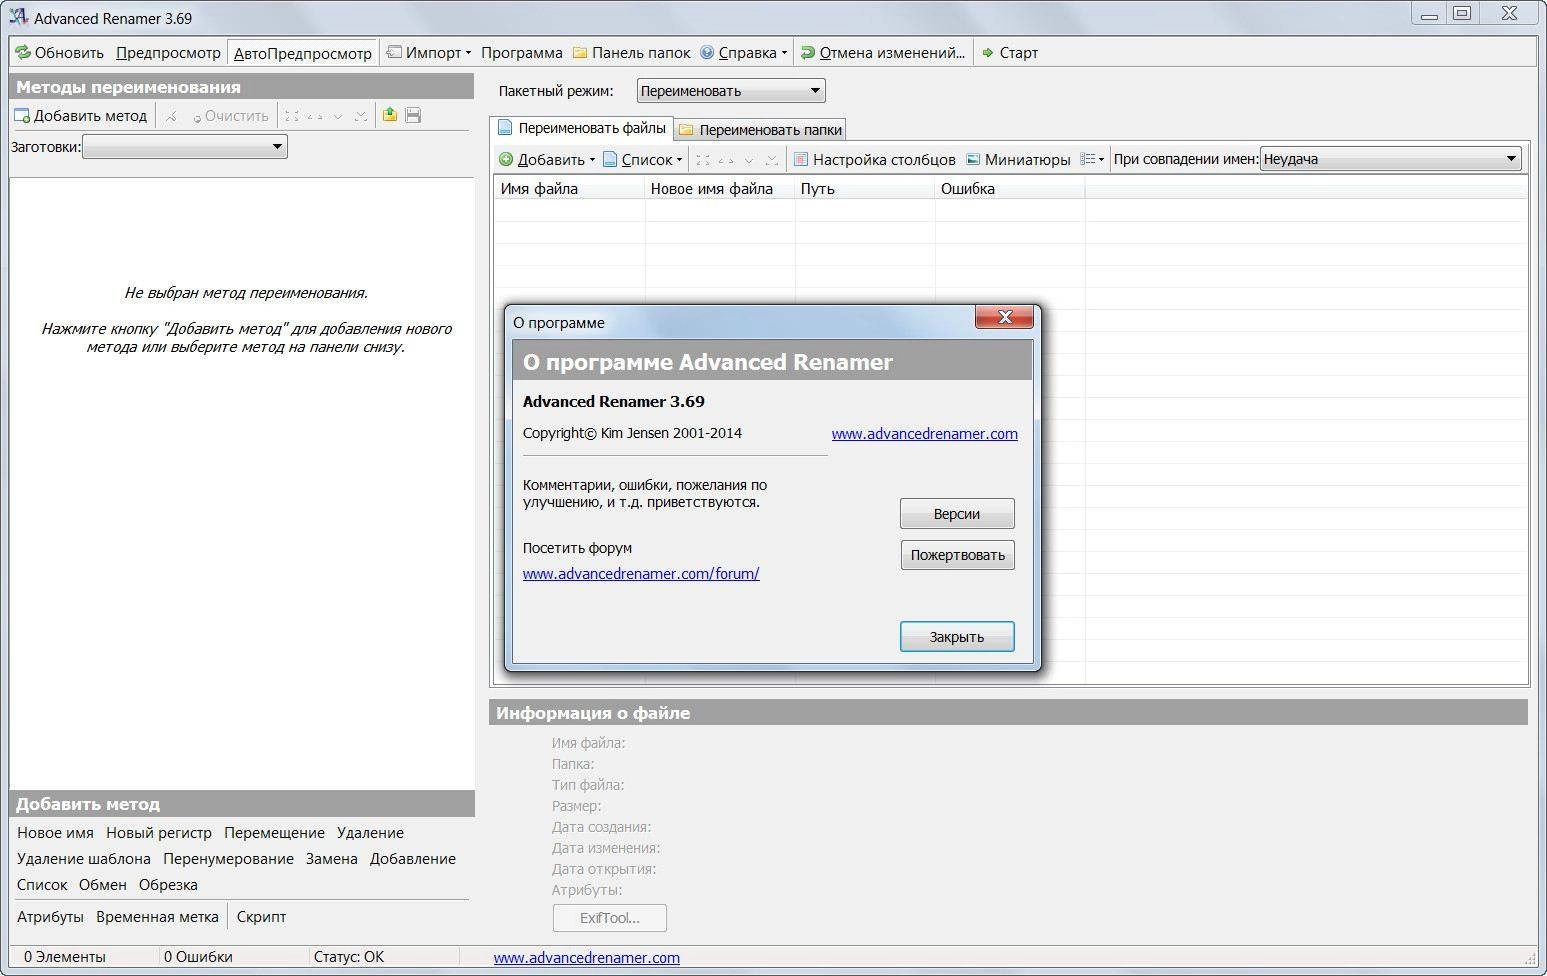Click the 0 Ошибки status text

pyautogui.click(x=198, y=957)
